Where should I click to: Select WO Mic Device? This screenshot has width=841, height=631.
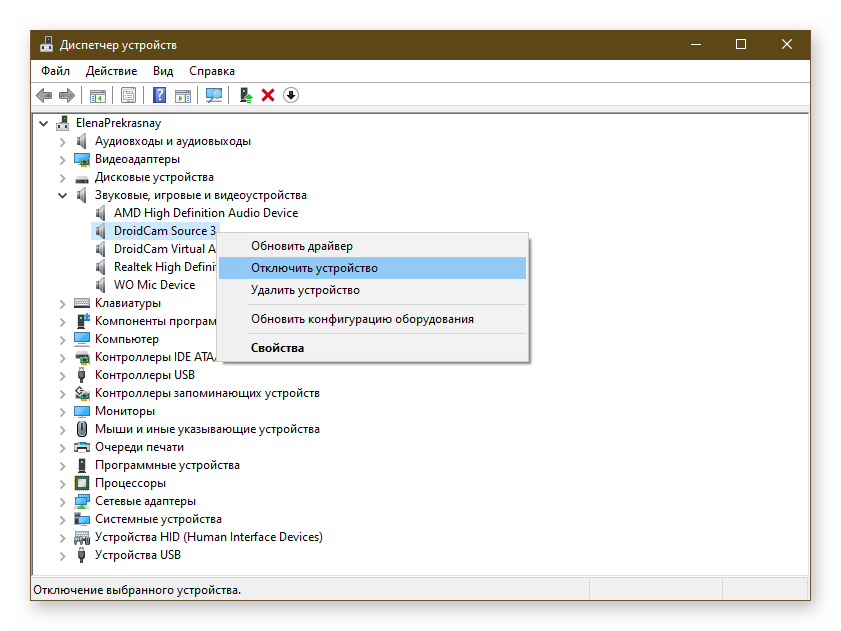(x=154, y=285)
